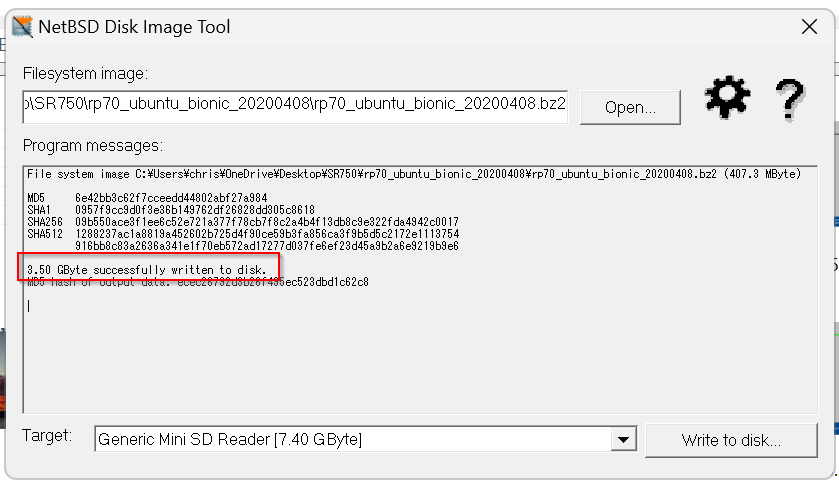Image resolution: width=839 pixels, height=483 pixels.
Task: Click the '3.50 GByte successfully written to disk.' message
Action: (147, 270)
